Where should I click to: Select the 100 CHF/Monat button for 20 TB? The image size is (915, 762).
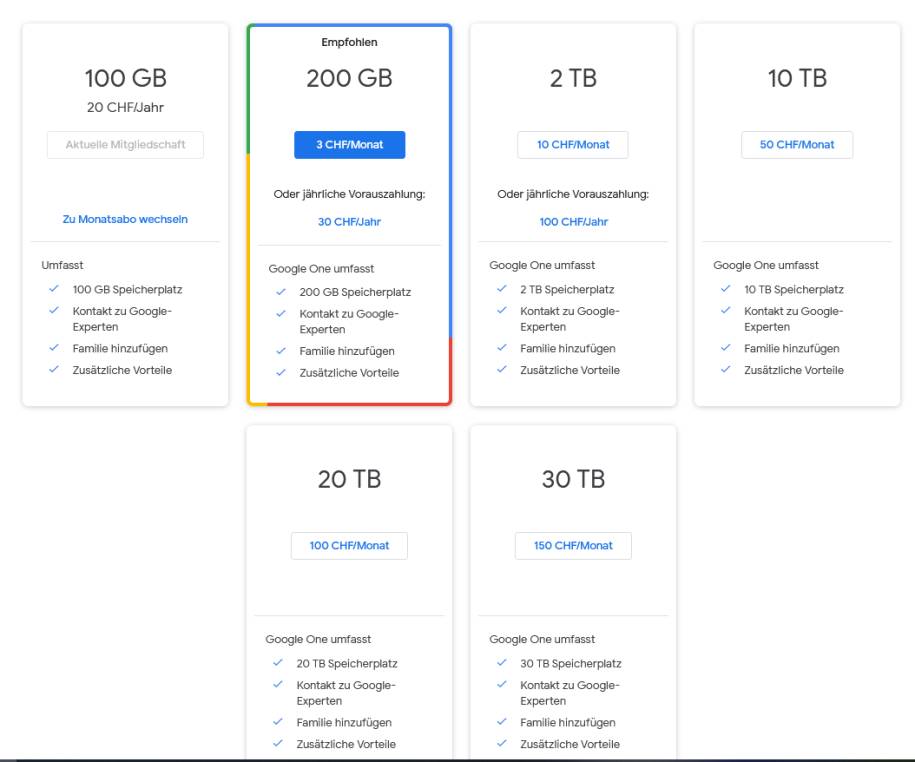(350, 546)
